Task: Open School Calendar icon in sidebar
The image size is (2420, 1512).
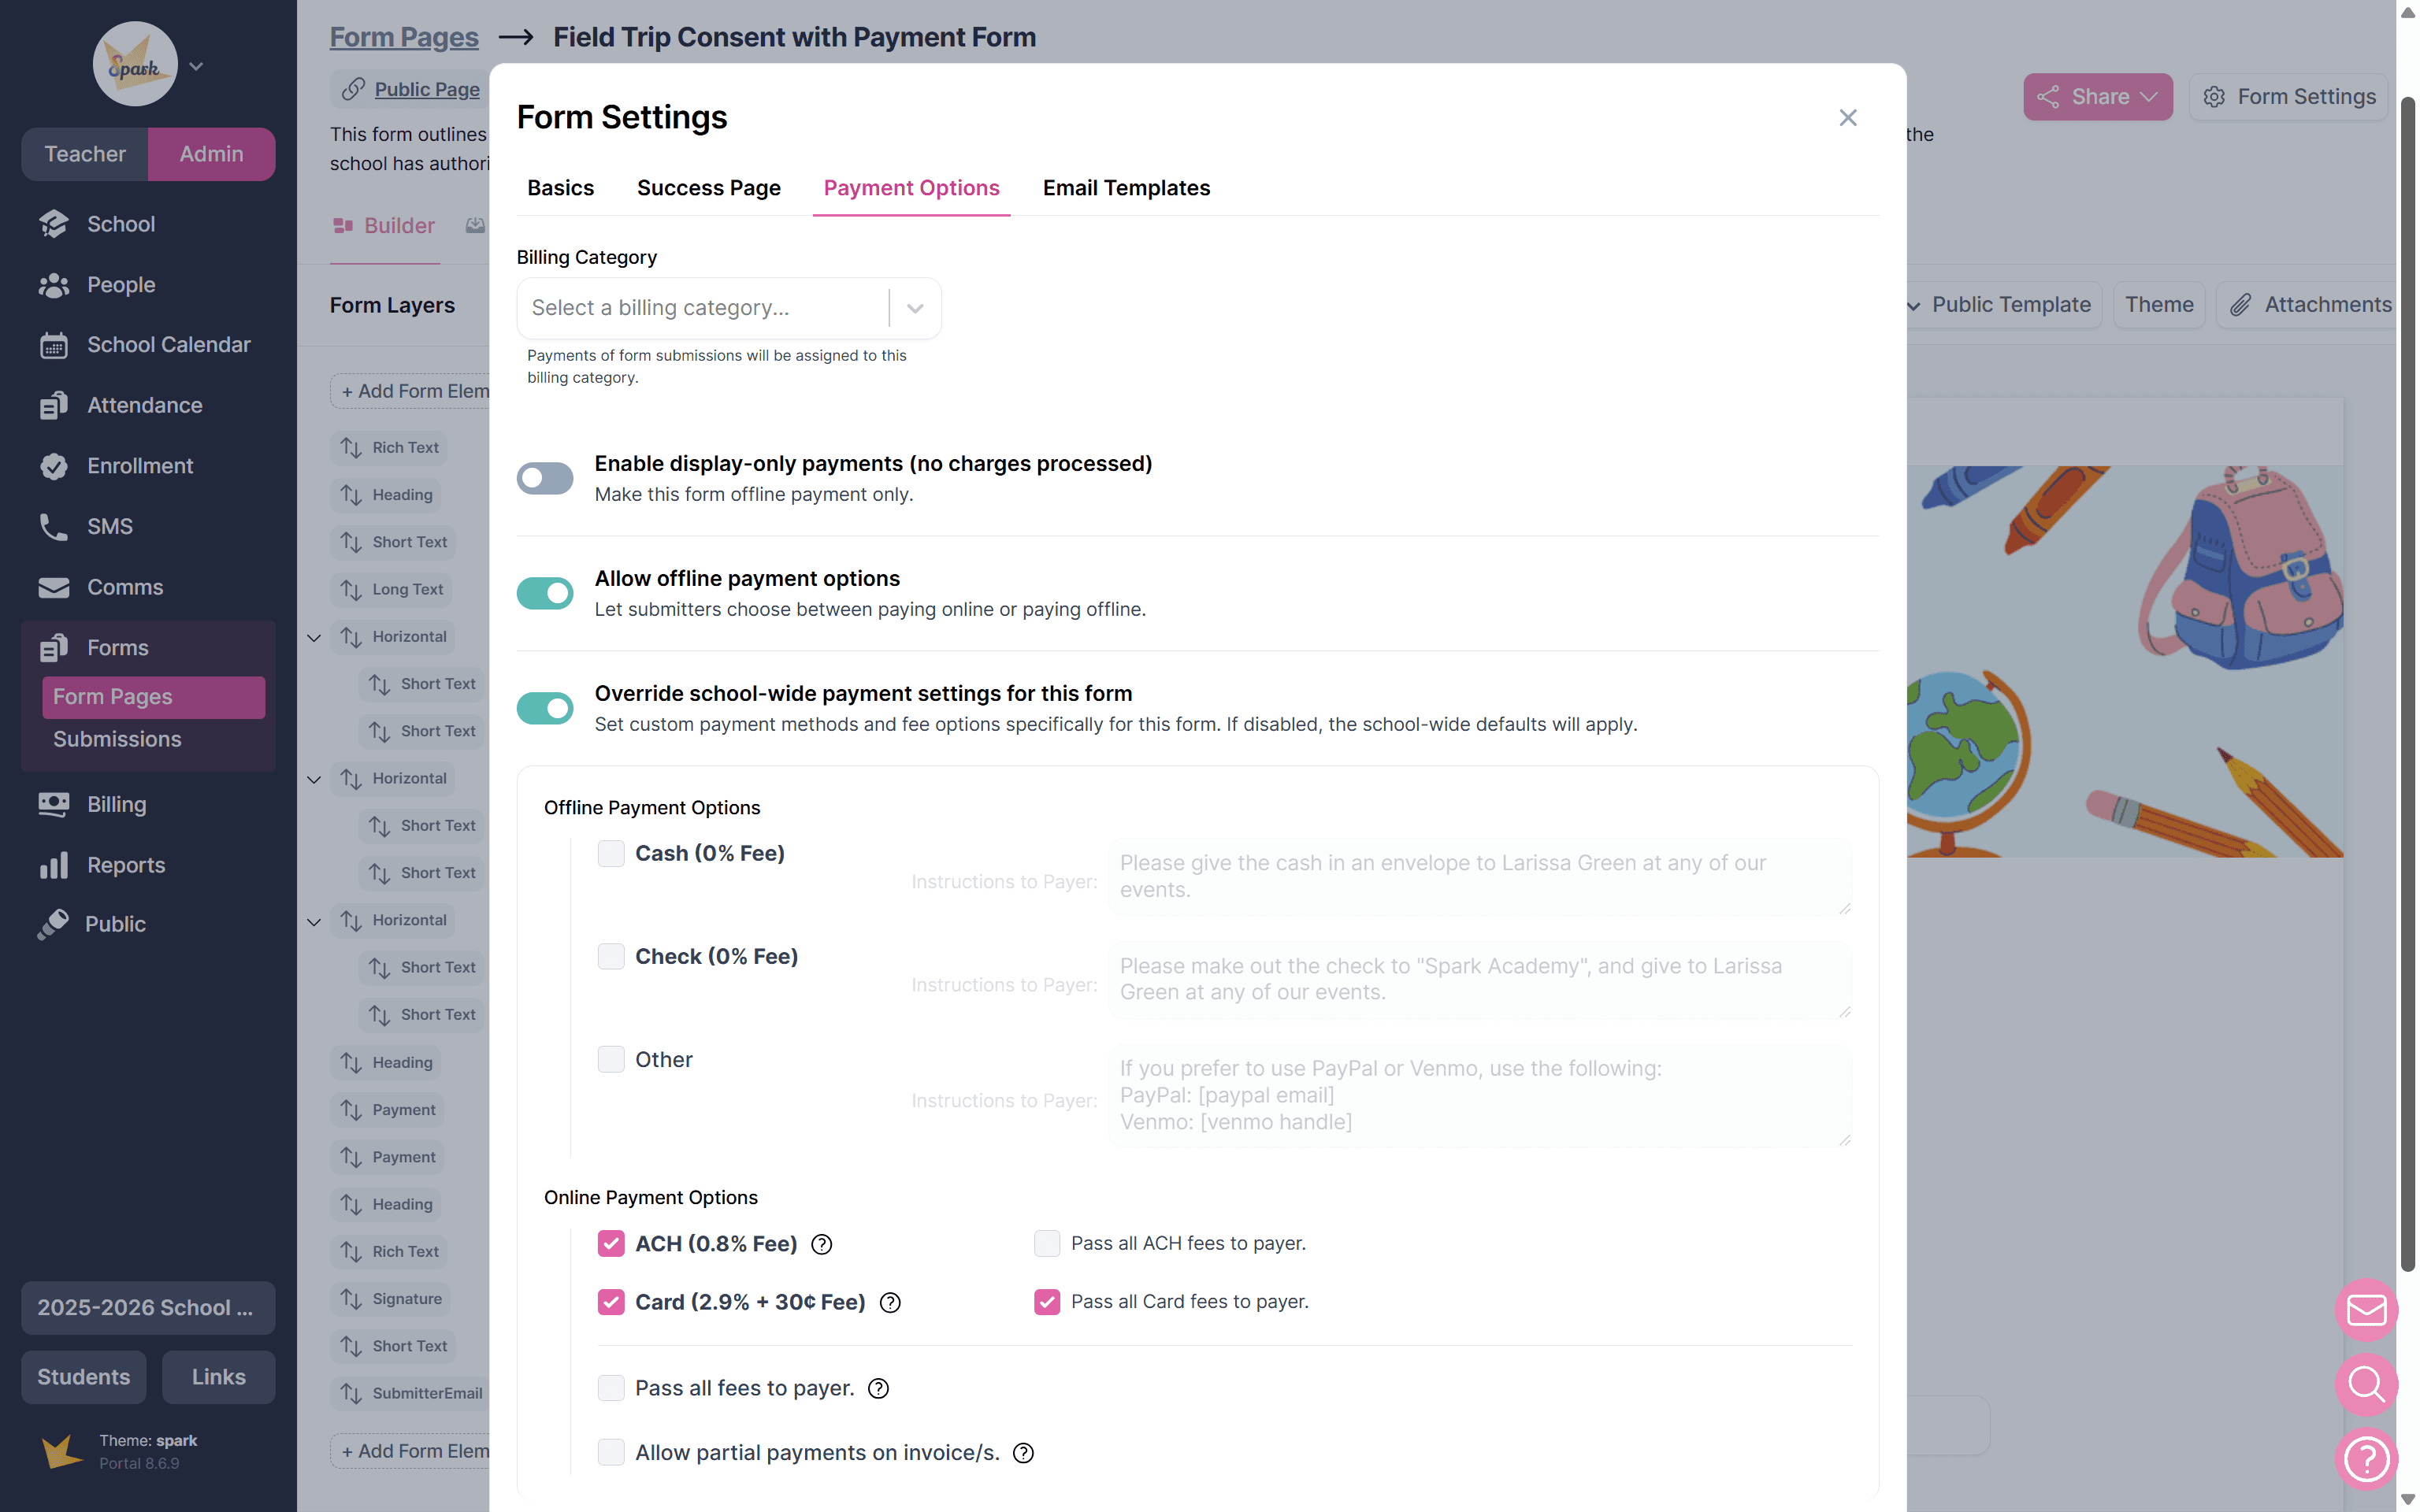Action: coord(54,345)
